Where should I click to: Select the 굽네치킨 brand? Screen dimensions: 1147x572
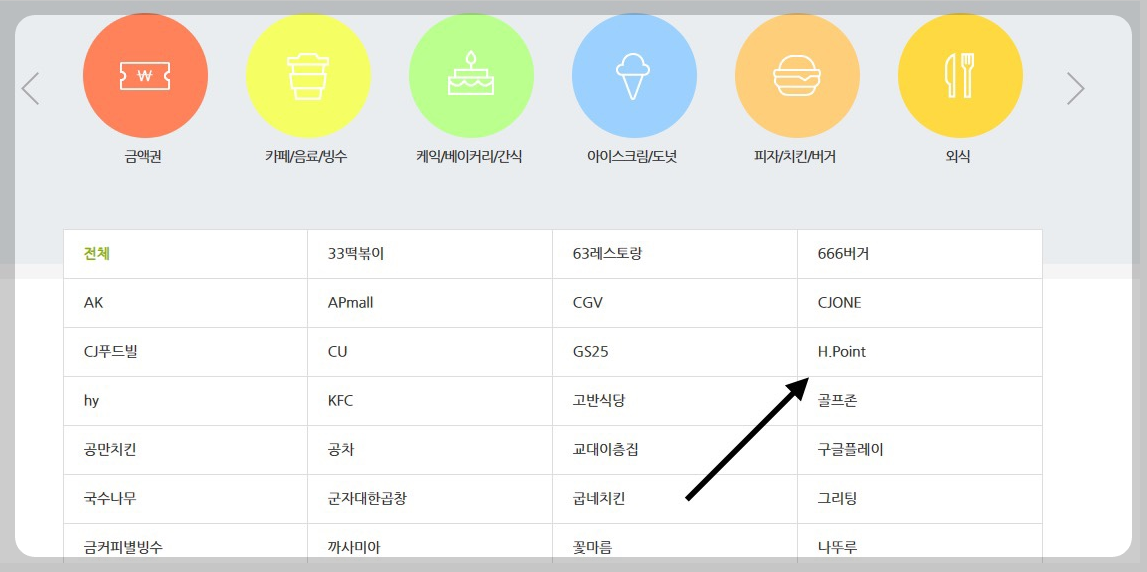click(674, 499)
